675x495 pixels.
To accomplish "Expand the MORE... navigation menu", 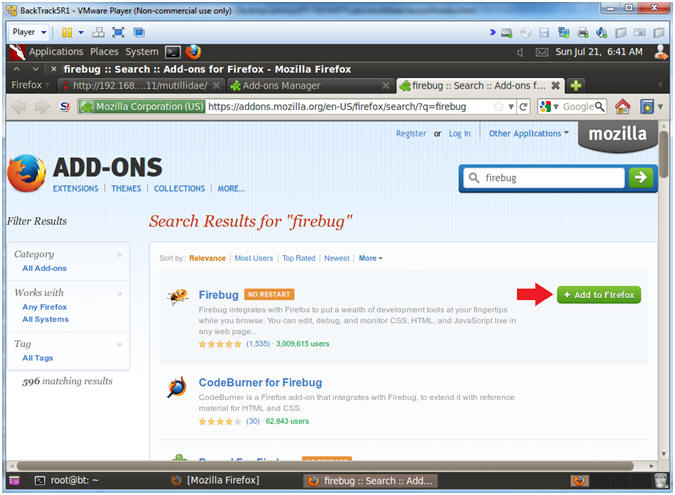I will click(231, 189).
